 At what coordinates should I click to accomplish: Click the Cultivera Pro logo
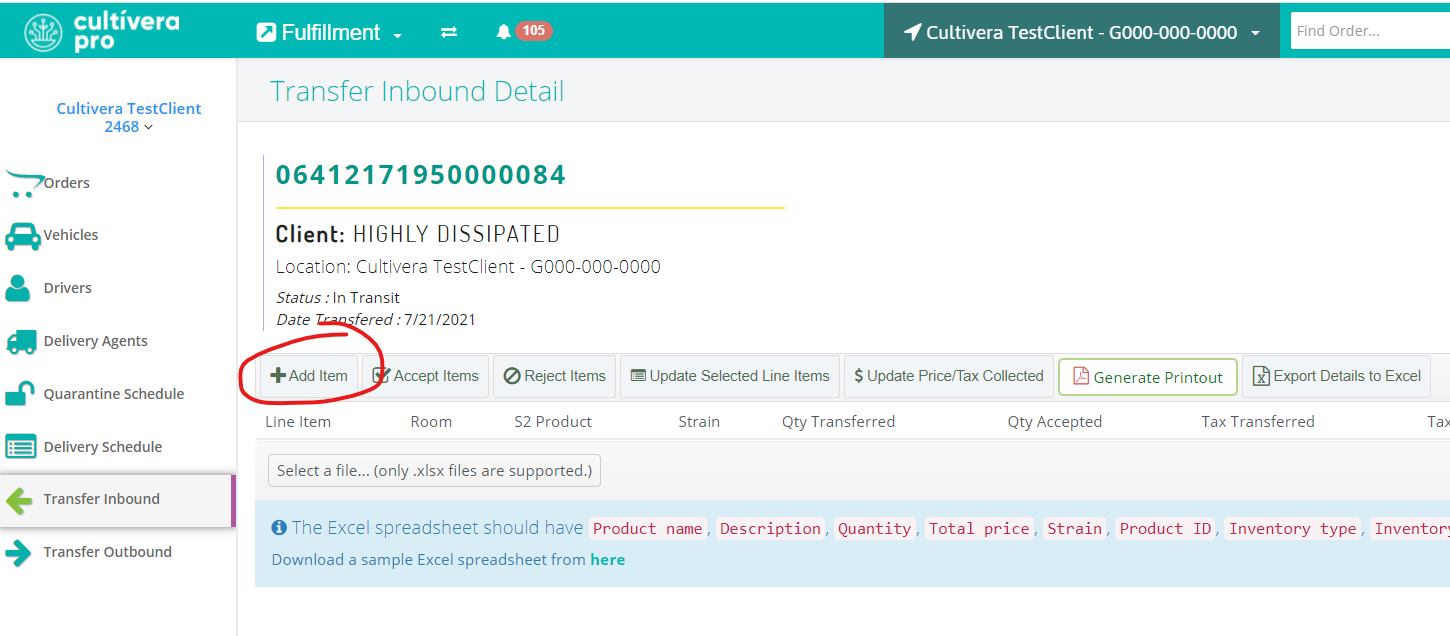102,32
